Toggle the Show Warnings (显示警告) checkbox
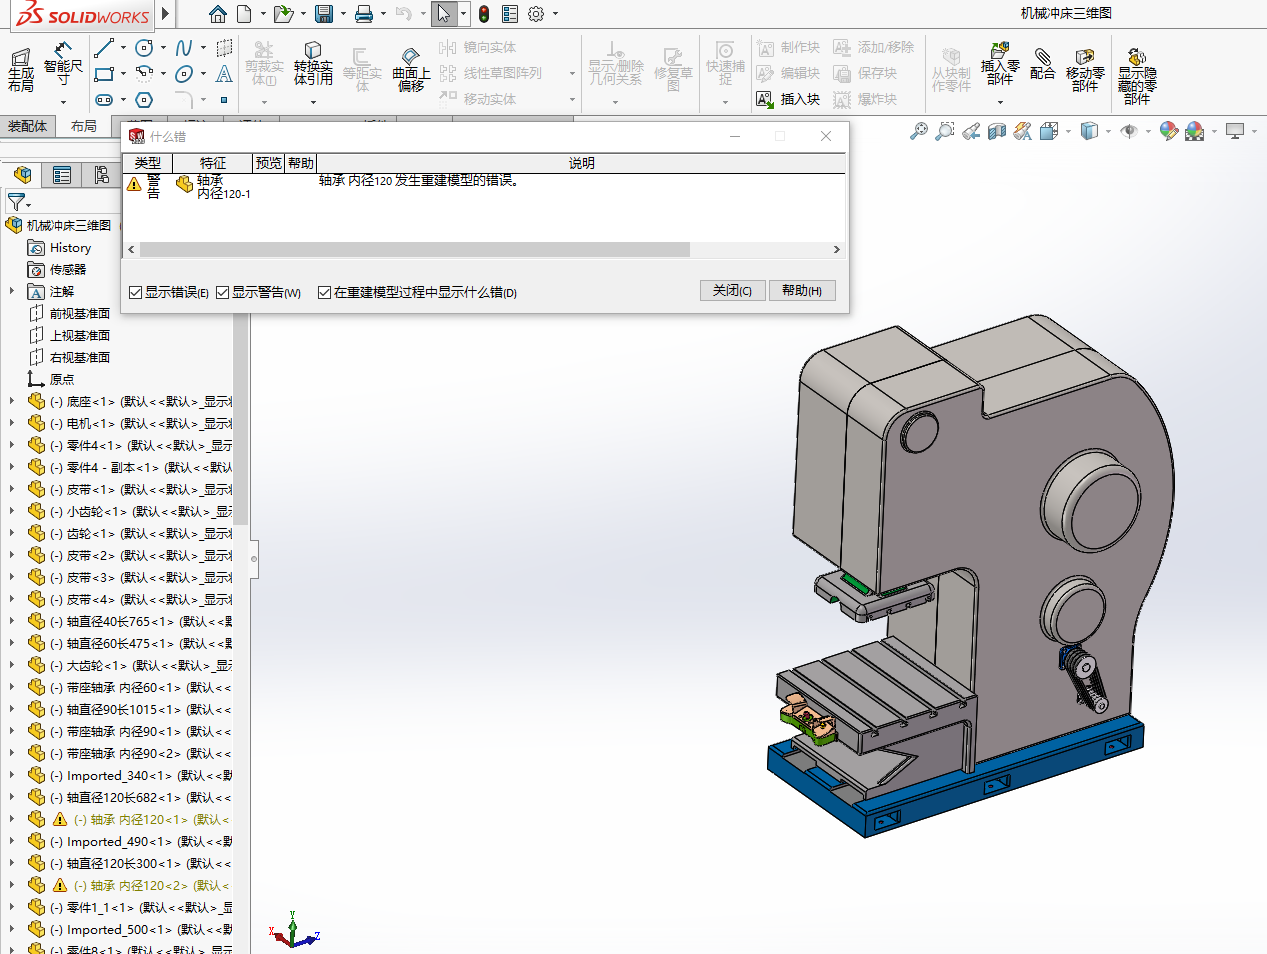The height and width of the screenshot is (954, 1267). pyautogui.click(x=223, y=293)
